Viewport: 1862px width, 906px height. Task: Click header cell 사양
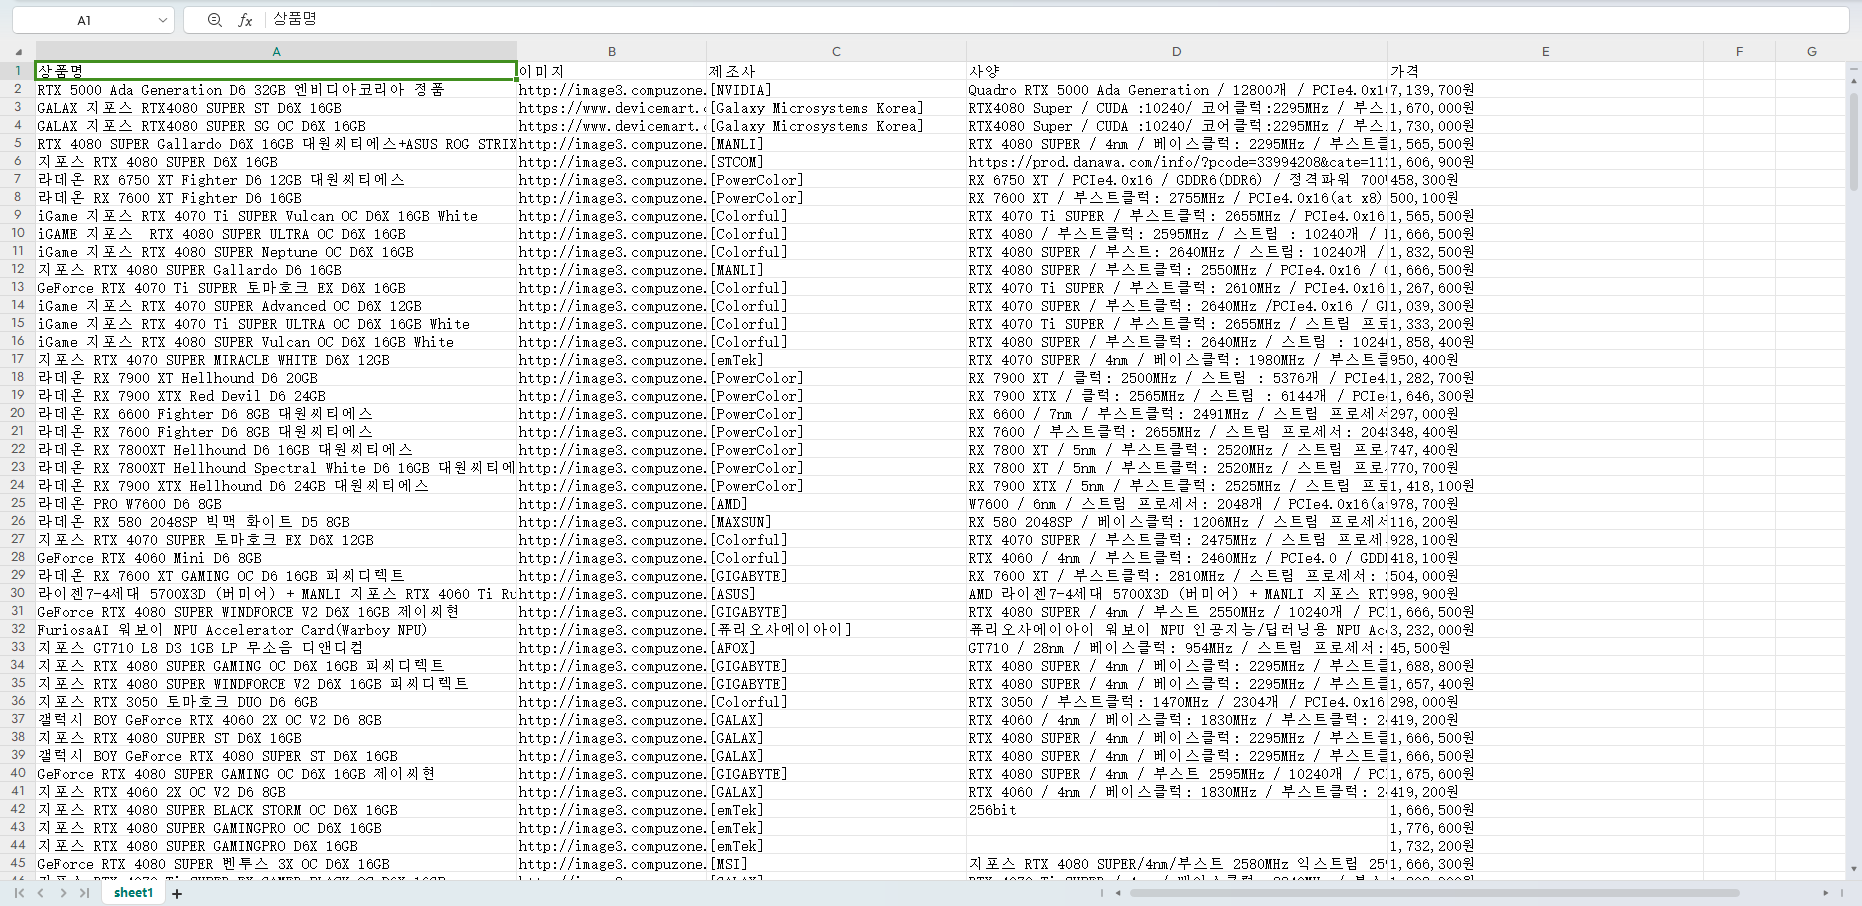pos(1177,71)
